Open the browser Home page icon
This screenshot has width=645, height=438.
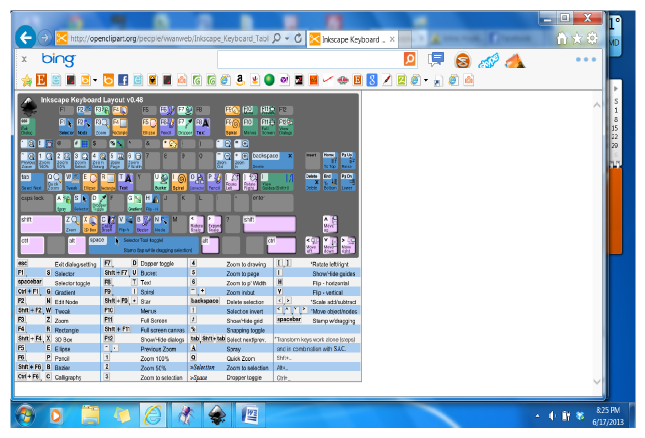[562, 39]
